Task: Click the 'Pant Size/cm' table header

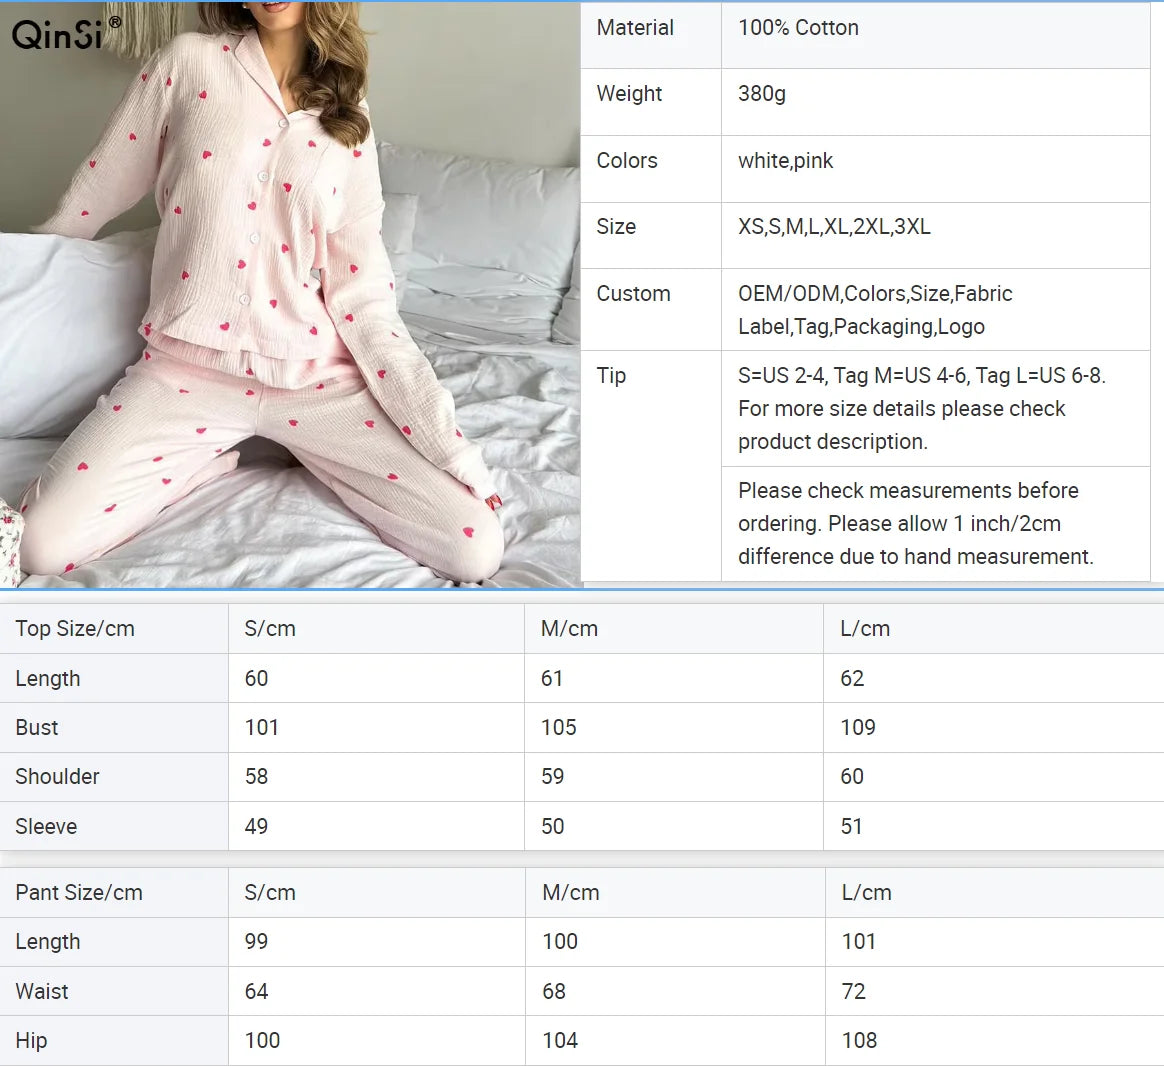Action: [79, 892]
